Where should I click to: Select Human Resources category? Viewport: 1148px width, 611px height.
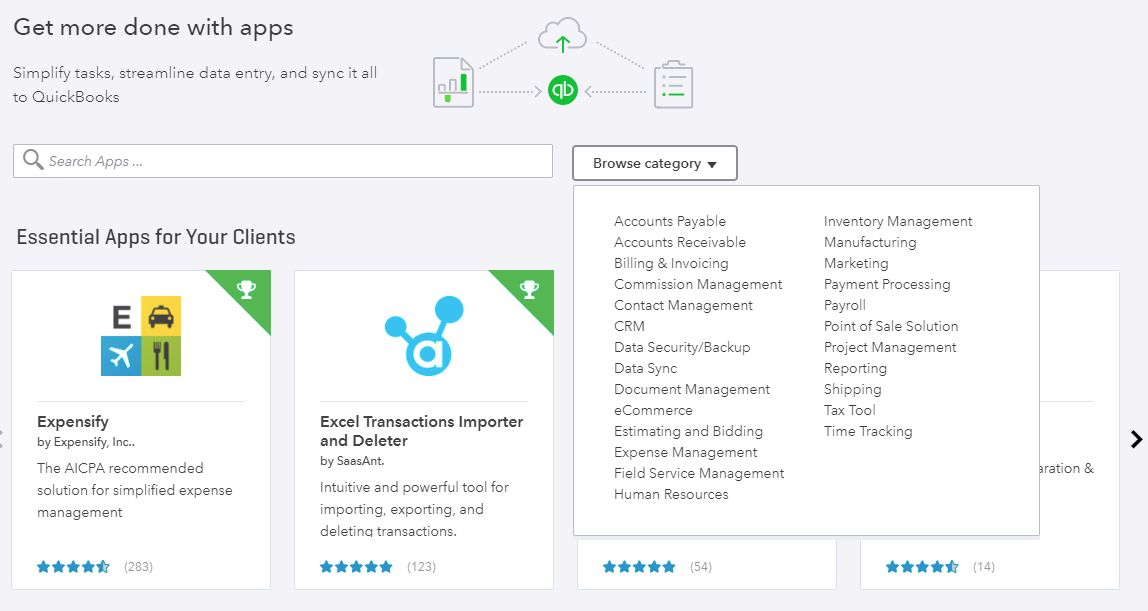pos(671,494)
